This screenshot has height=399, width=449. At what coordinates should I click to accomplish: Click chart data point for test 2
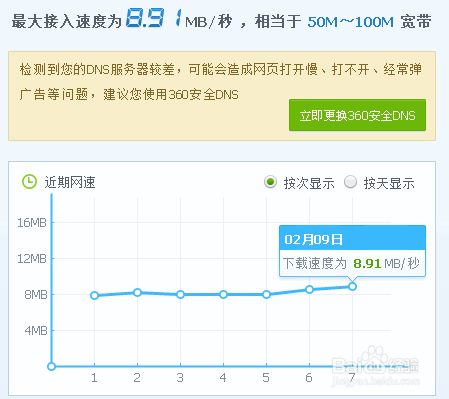coord(137,292)
